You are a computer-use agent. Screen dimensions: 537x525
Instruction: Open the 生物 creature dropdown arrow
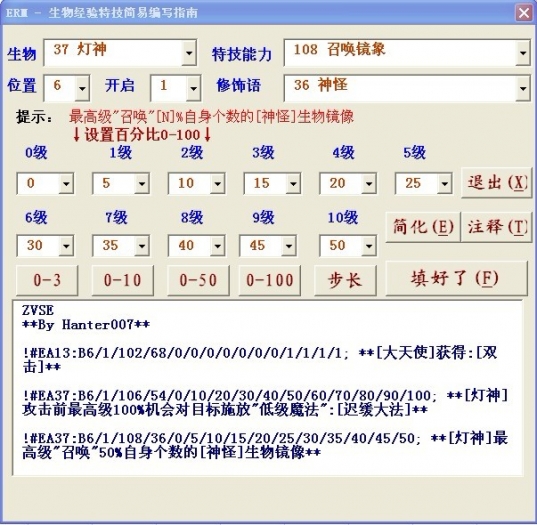pyautogui.click(x=189, y=53)
